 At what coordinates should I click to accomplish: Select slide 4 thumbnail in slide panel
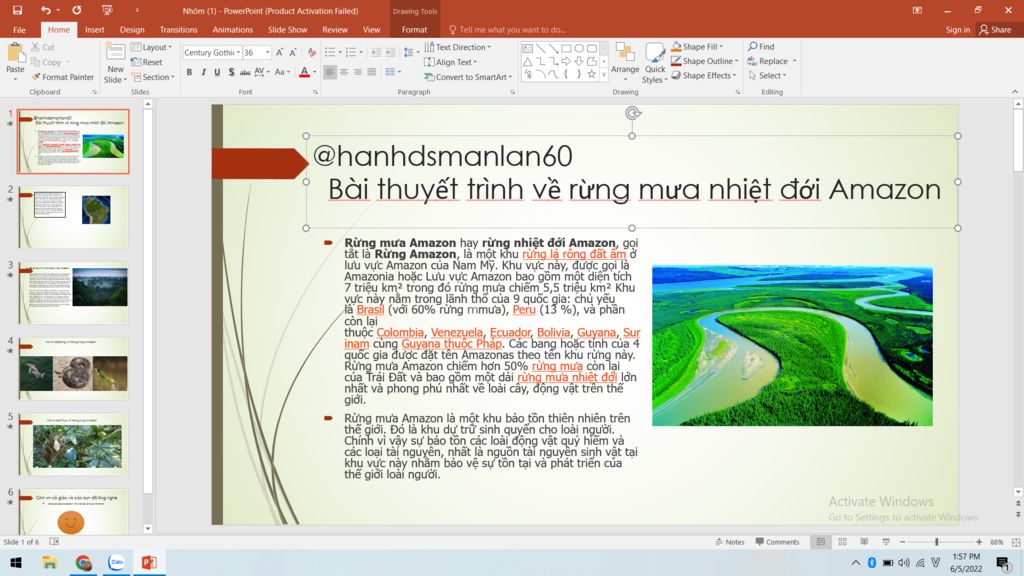pyautogui.click(x=73, y=369)
